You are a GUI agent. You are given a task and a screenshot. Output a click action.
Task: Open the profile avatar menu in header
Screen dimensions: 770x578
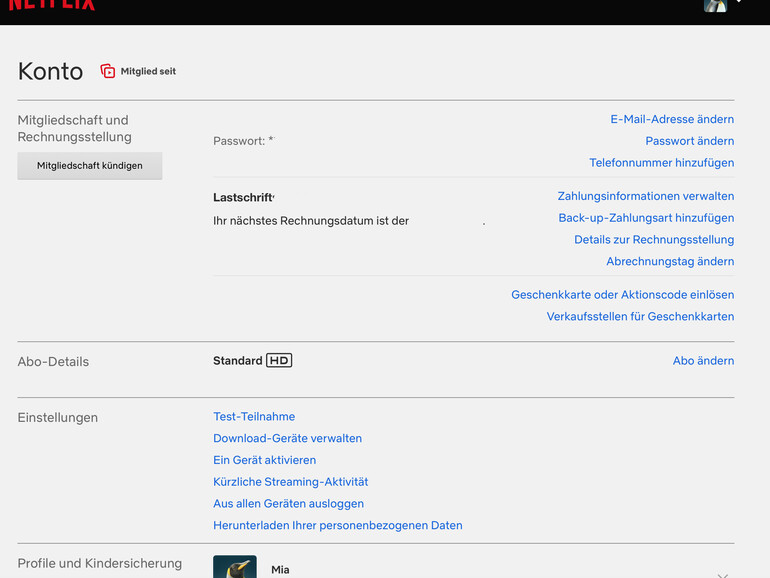[715, 5]
